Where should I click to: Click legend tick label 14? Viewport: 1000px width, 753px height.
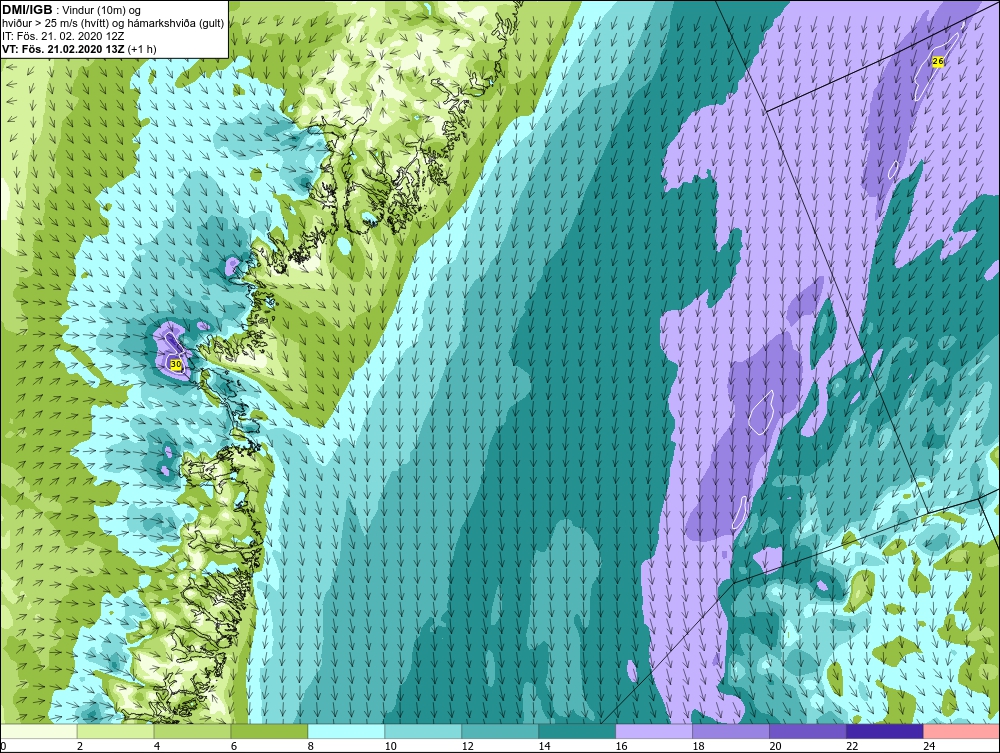(x=545, y=746)
